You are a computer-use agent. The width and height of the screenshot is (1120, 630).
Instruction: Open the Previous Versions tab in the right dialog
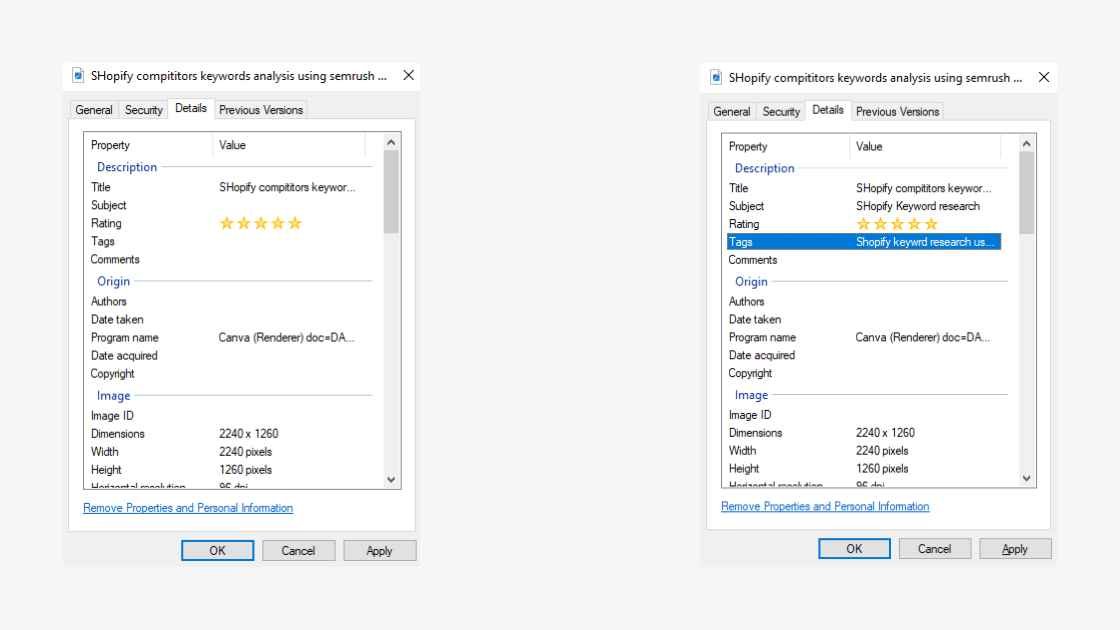pyautogui.click(x=897, y=111)
